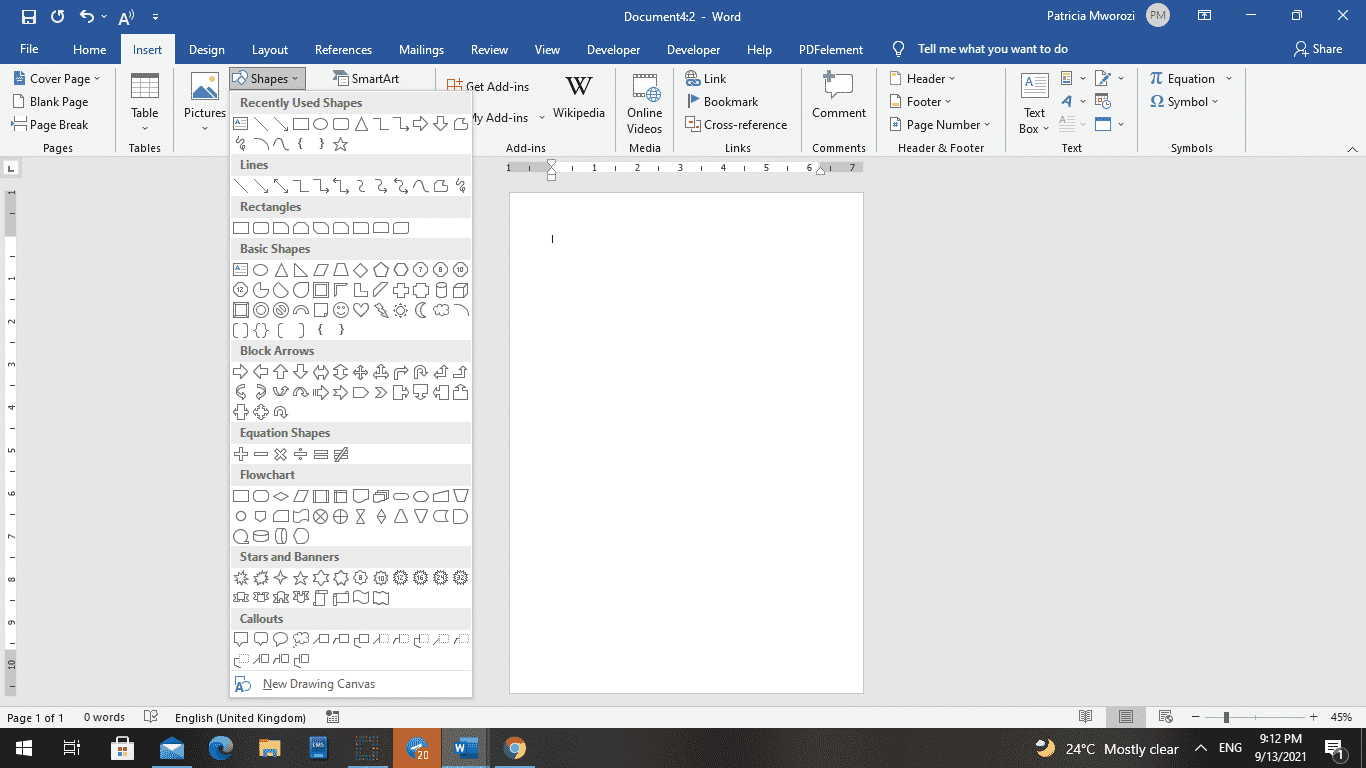The height and width of the screenshot is (768, 1366).
Task: Choose the 5-Point Star shape
Action: pyautogui.click(x=301, y=578)
